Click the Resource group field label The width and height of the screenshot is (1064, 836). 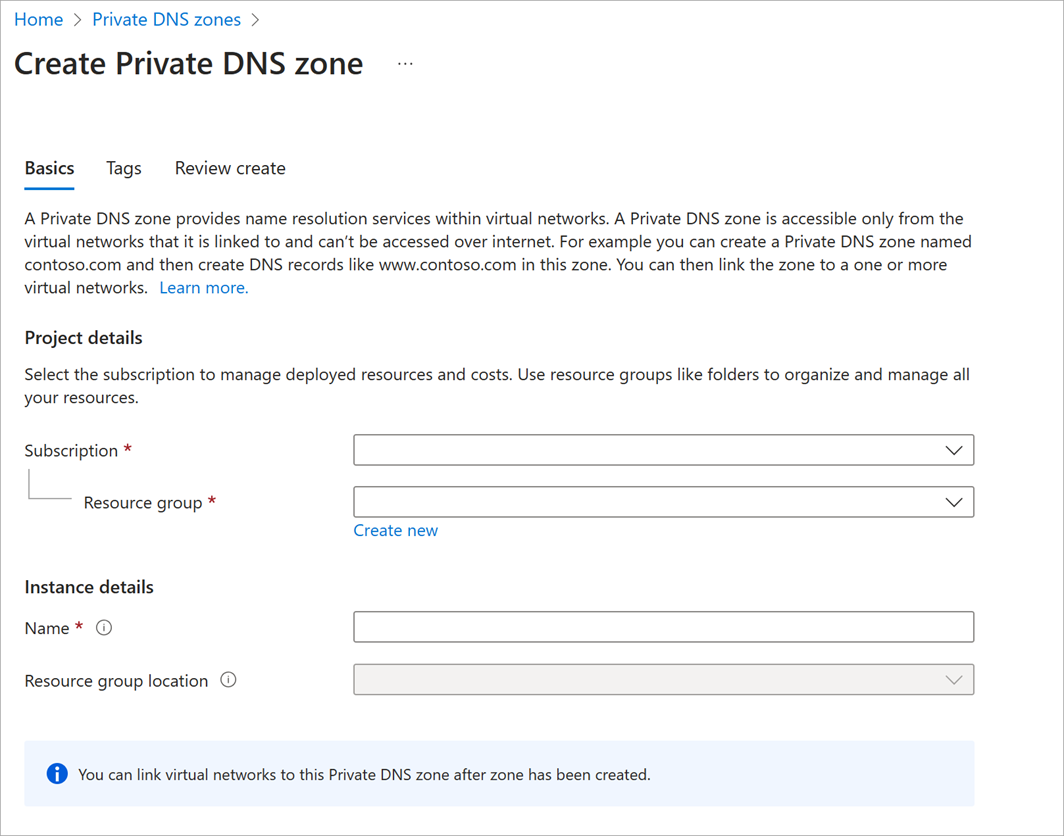(x=143, y=503)
